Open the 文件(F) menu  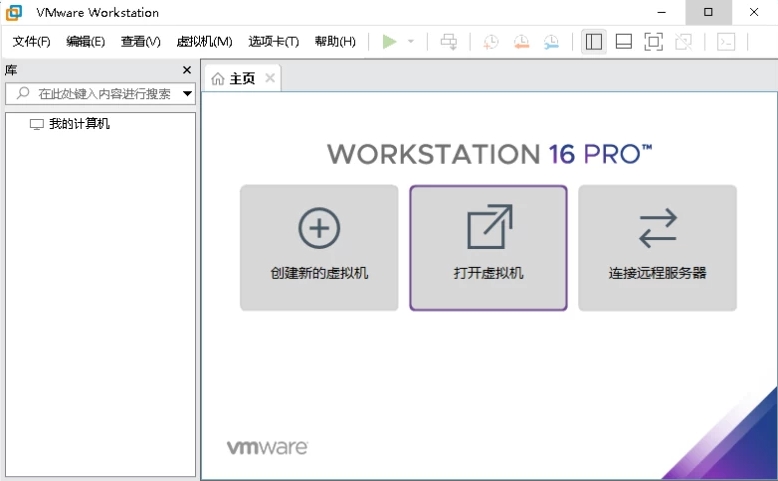[x=31, y=41]
